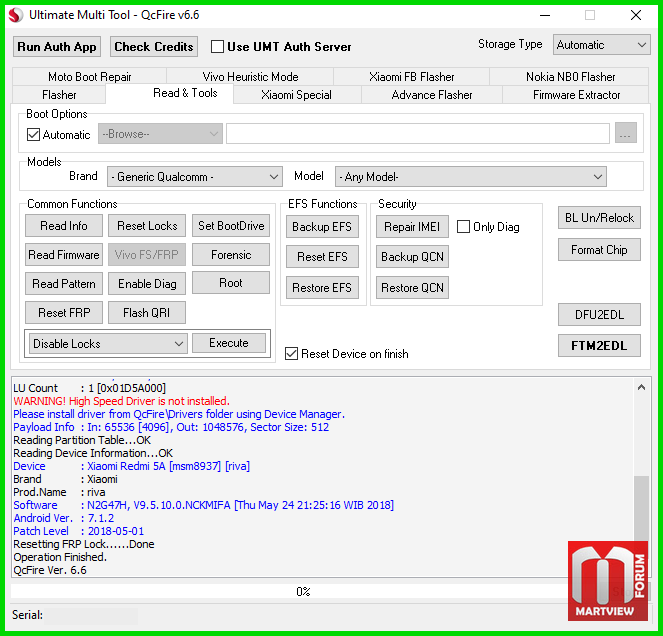
Task: Click the 'Resetting FRP Lock......Done' log line
Action: pos(84,544)
